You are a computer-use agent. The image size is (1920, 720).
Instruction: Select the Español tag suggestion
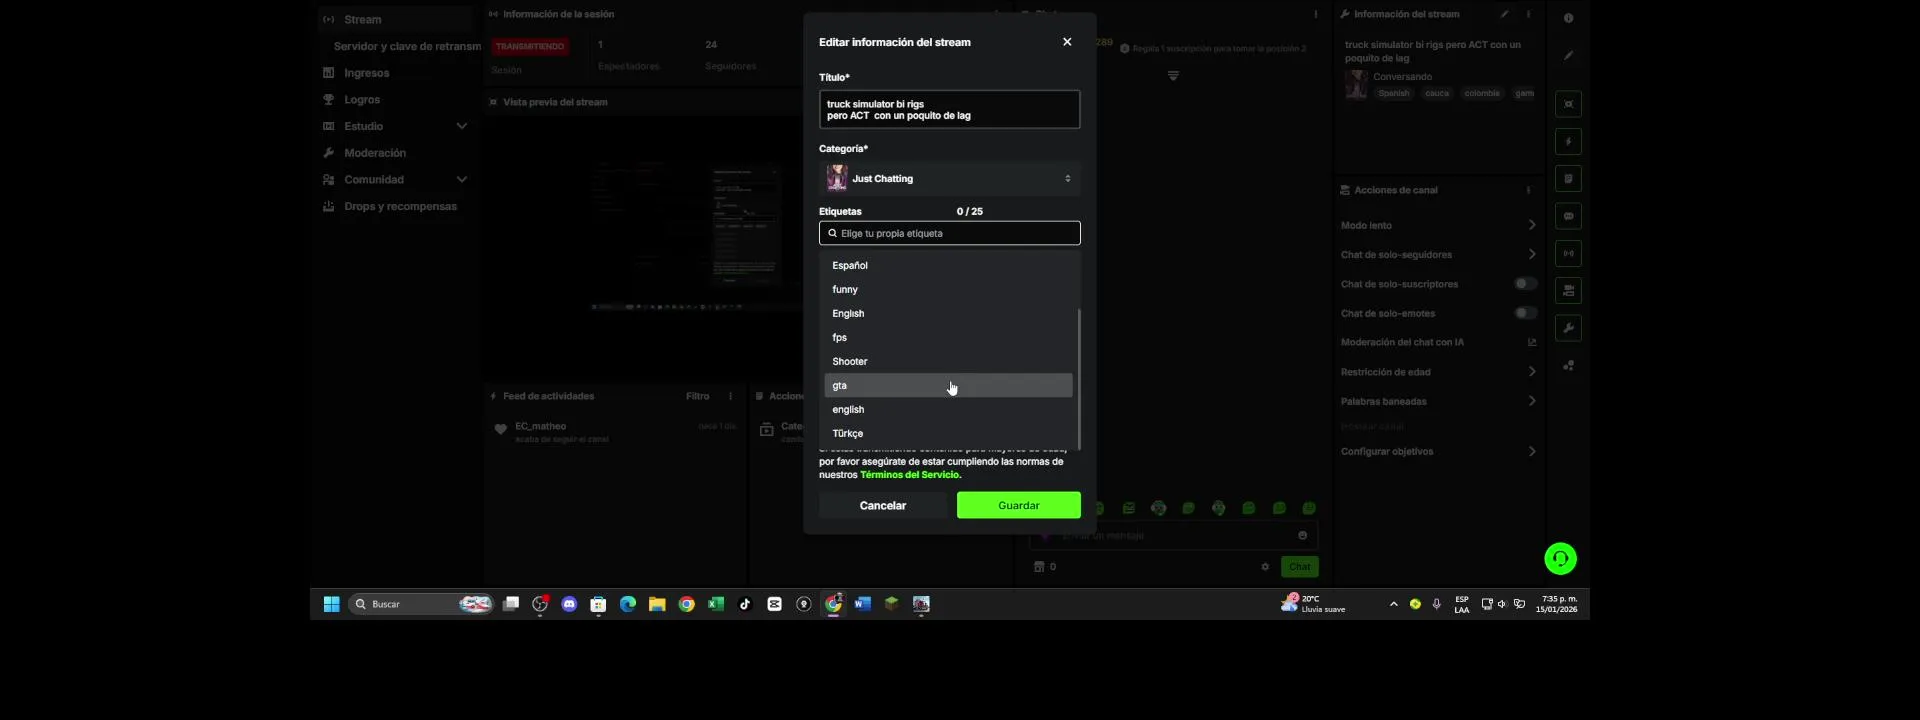click(948, 265)
